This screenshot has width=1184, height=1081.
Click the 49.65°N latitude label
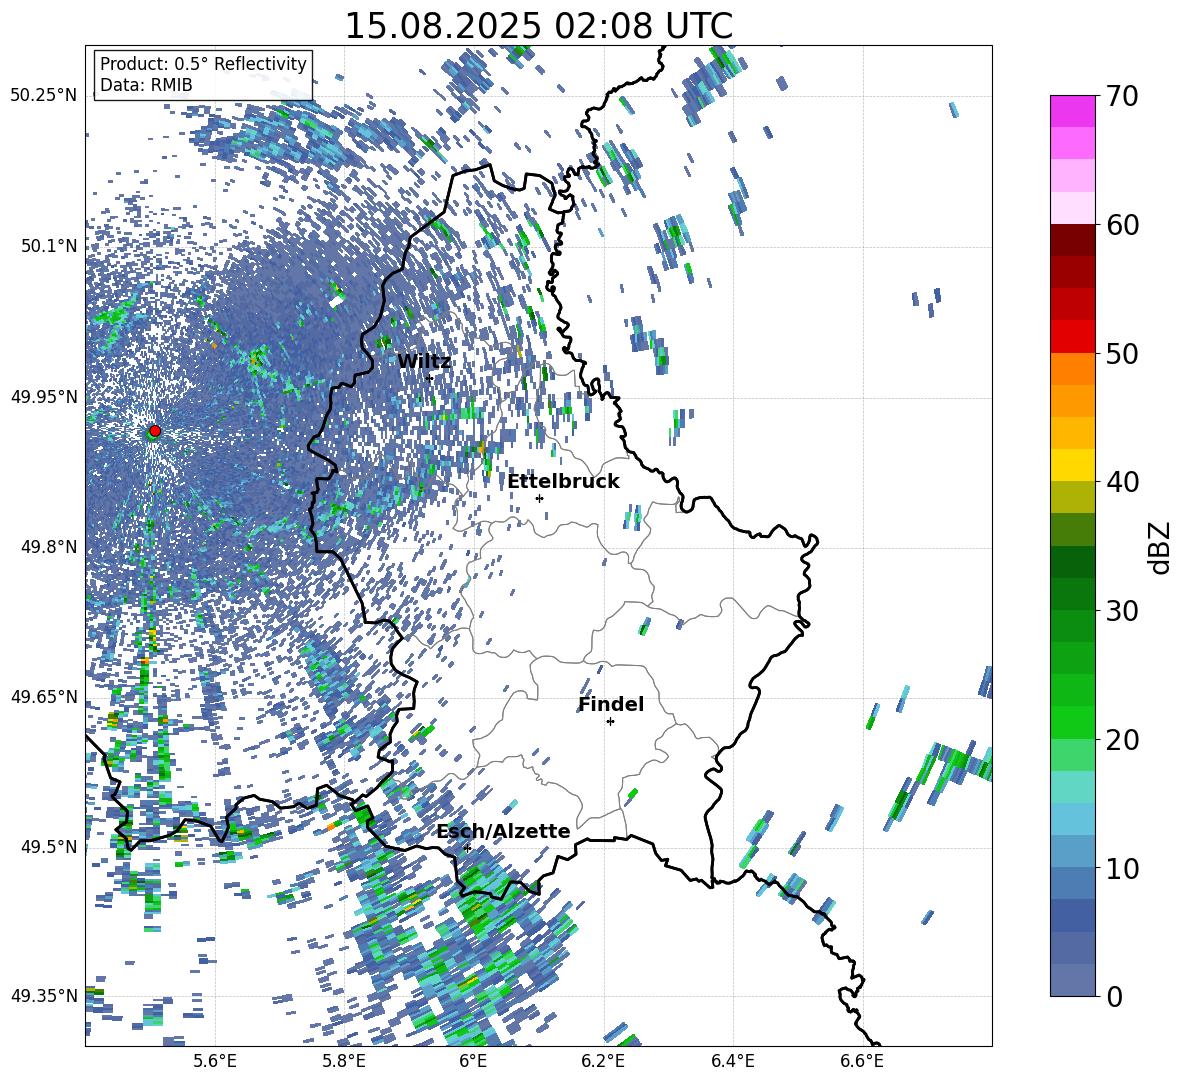click(x=44, y=696)
